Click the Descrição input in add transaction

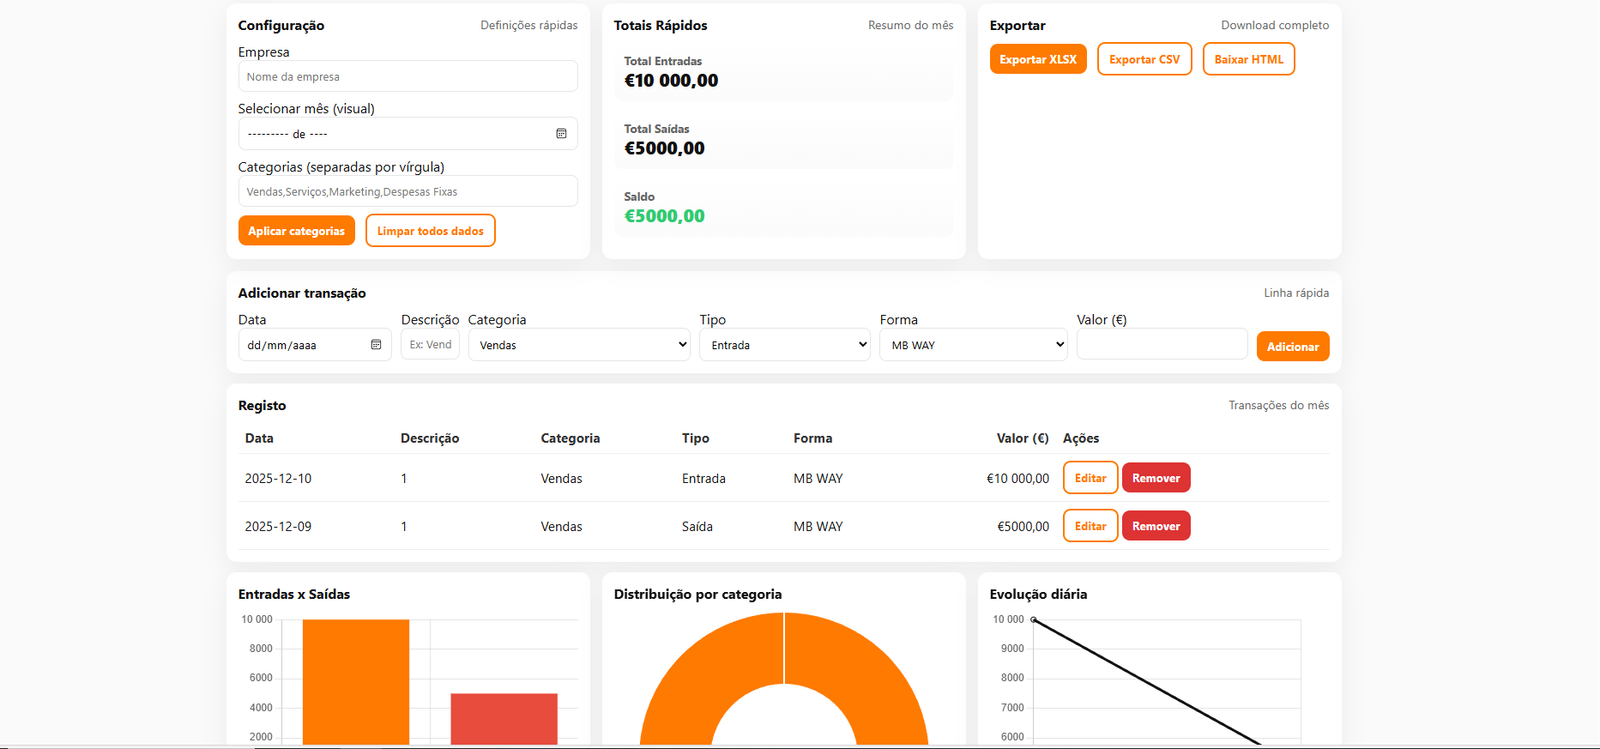(430, 345)
